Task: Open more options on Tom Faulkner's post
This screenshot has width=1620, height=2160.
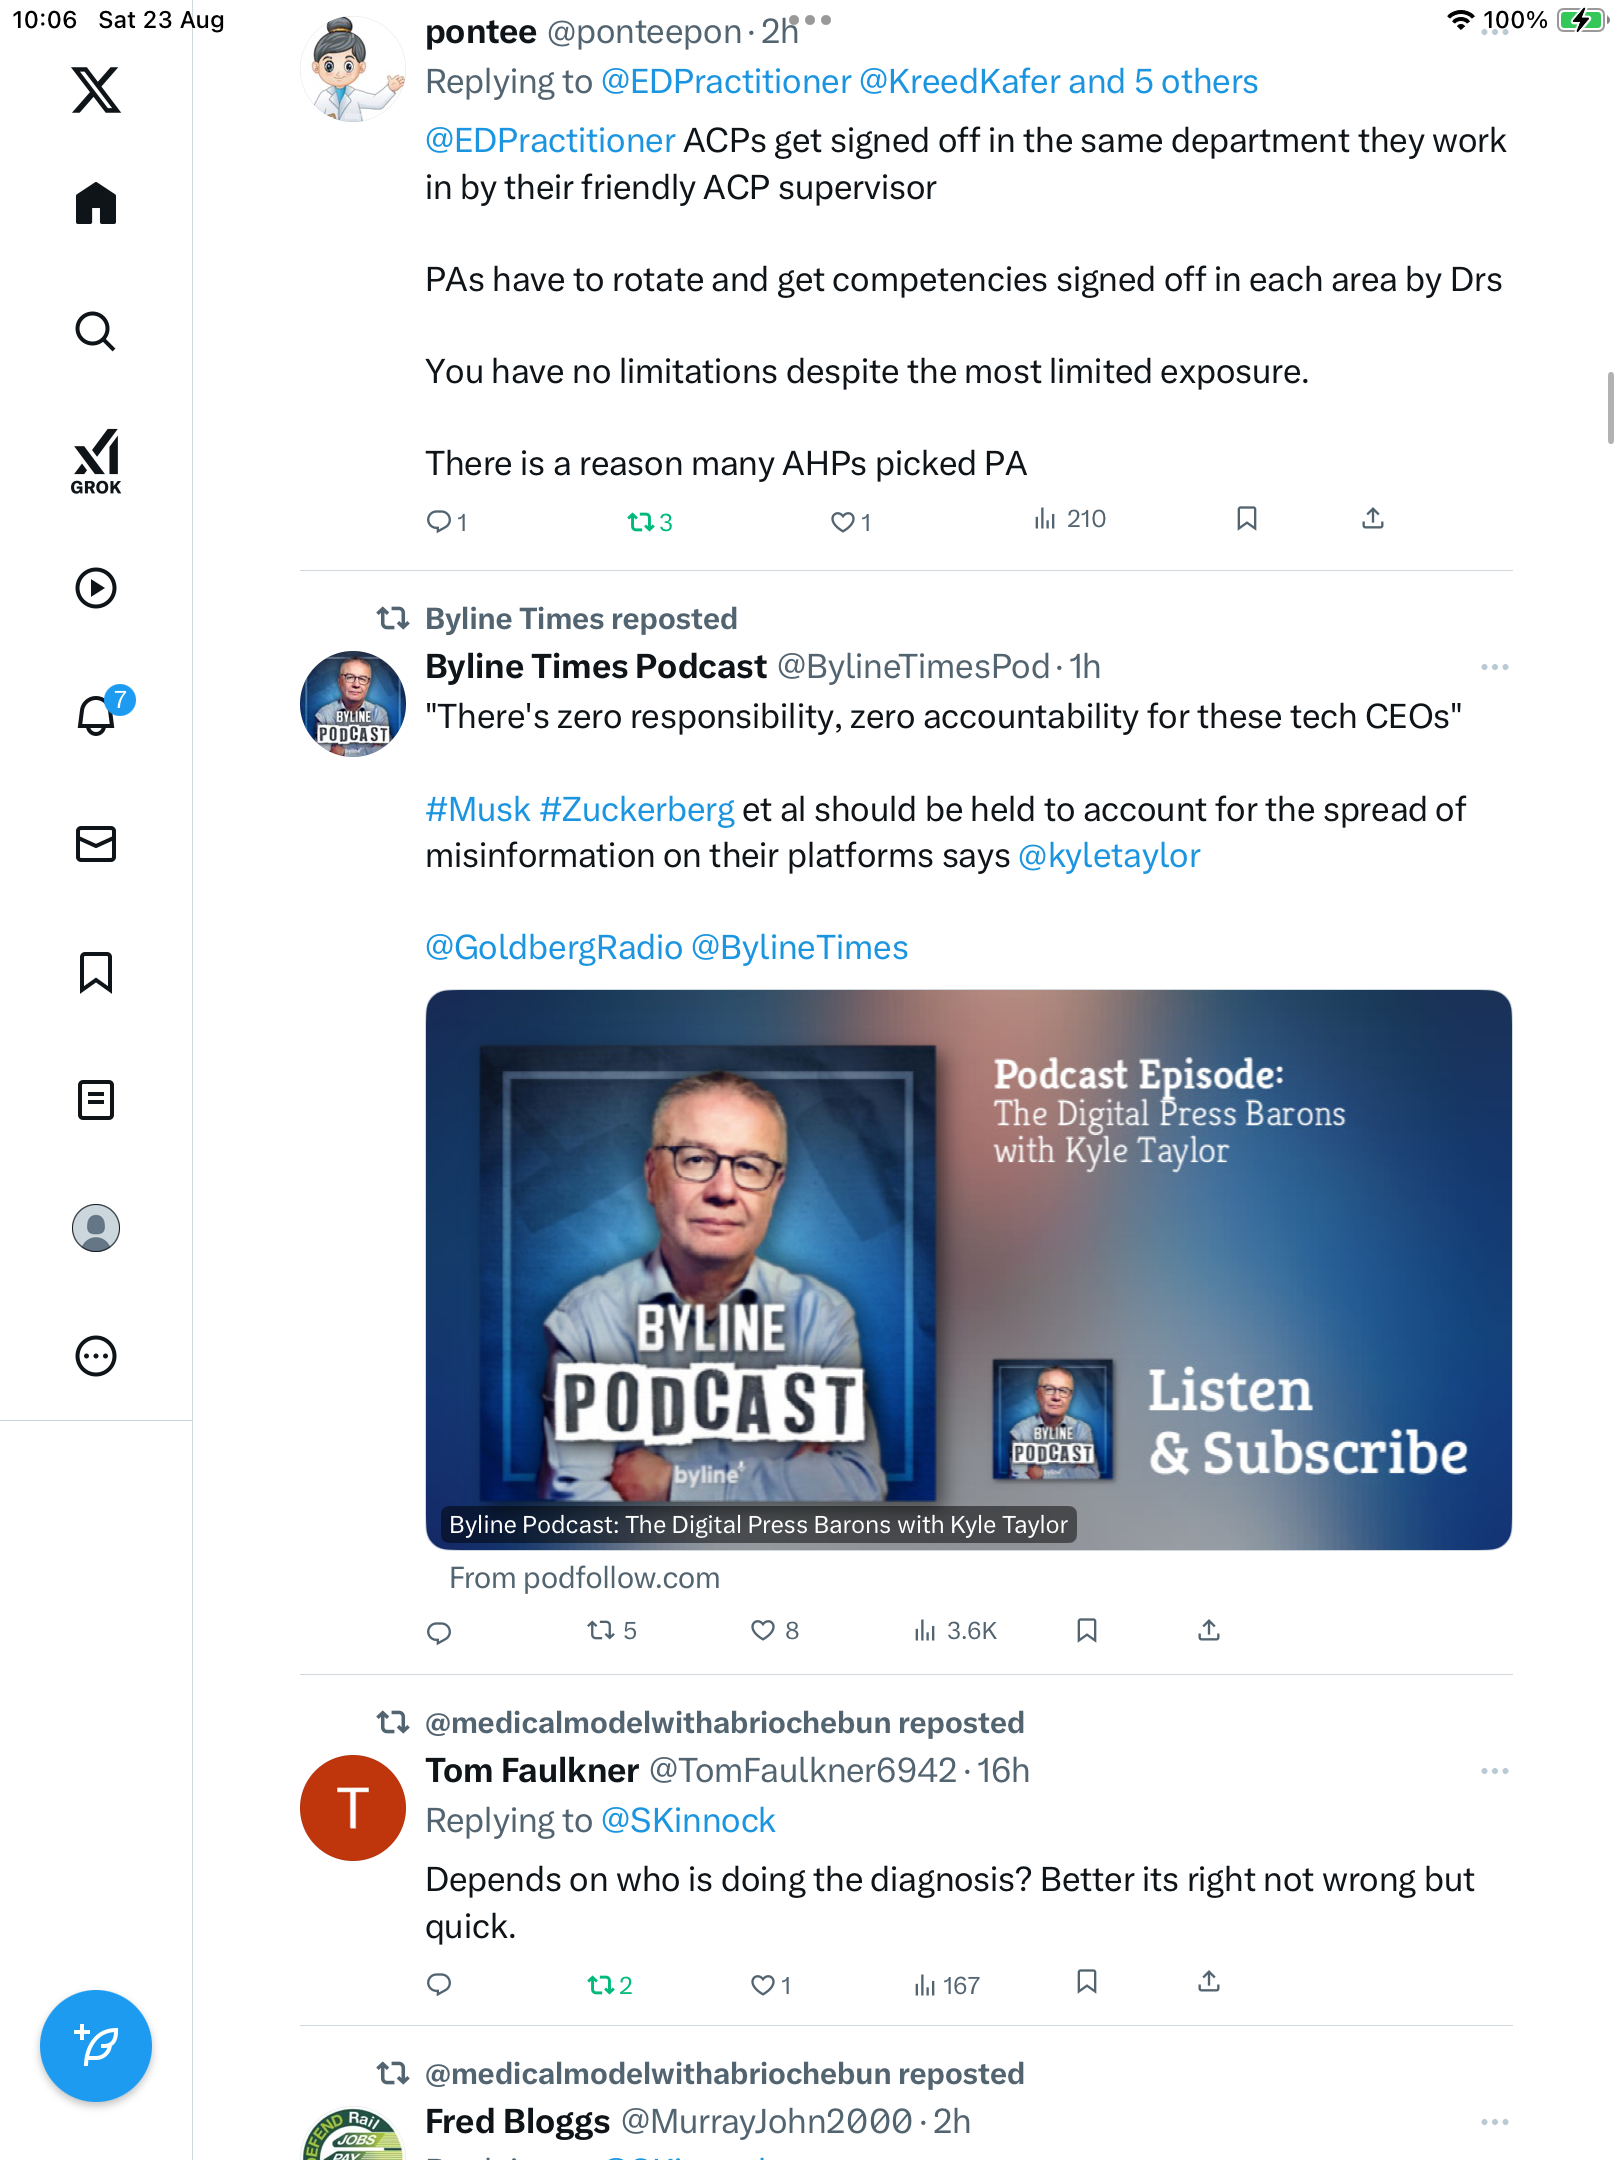Action: (1494, 1771)
